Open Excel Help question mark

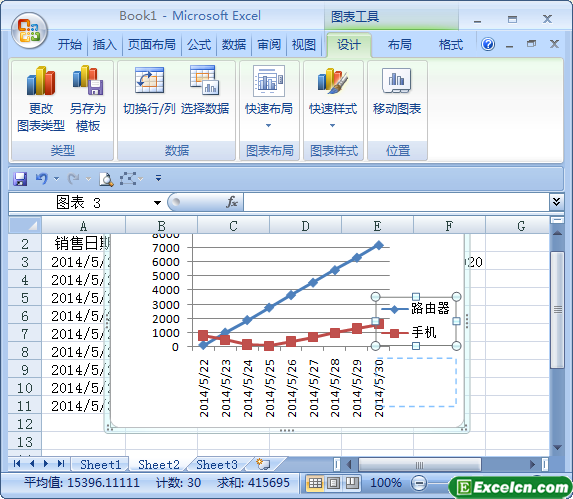pyautogui.click(x=488, y=45)
